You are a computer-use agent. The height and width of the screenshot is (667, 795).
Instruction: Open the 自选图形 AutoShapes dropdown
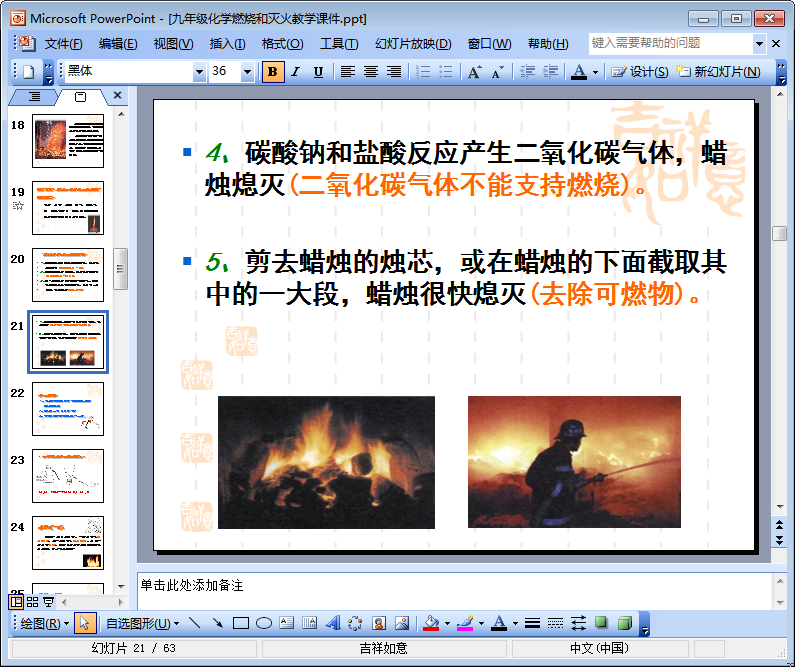[x=142, y=623]
